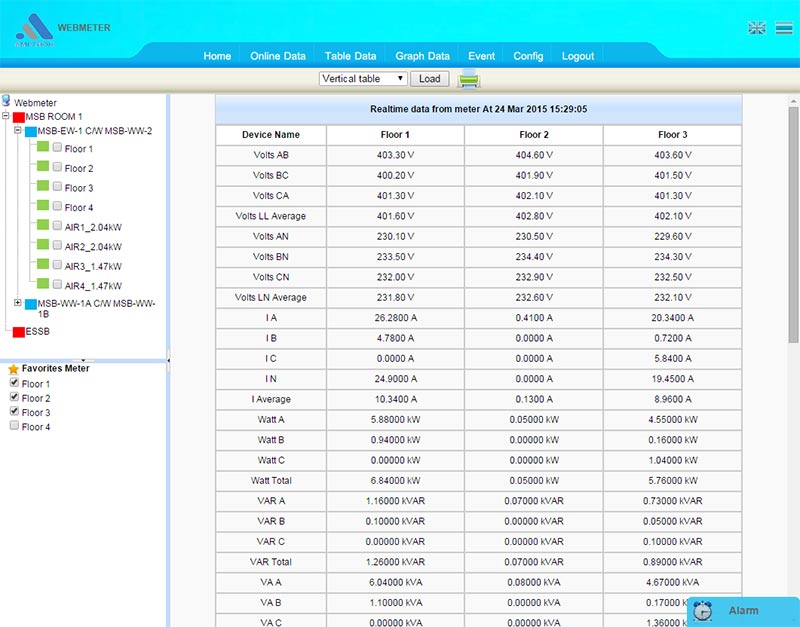800x627 pixels.
Task: Click the Webmeter logo in the header
Action: tap(34, 30)
